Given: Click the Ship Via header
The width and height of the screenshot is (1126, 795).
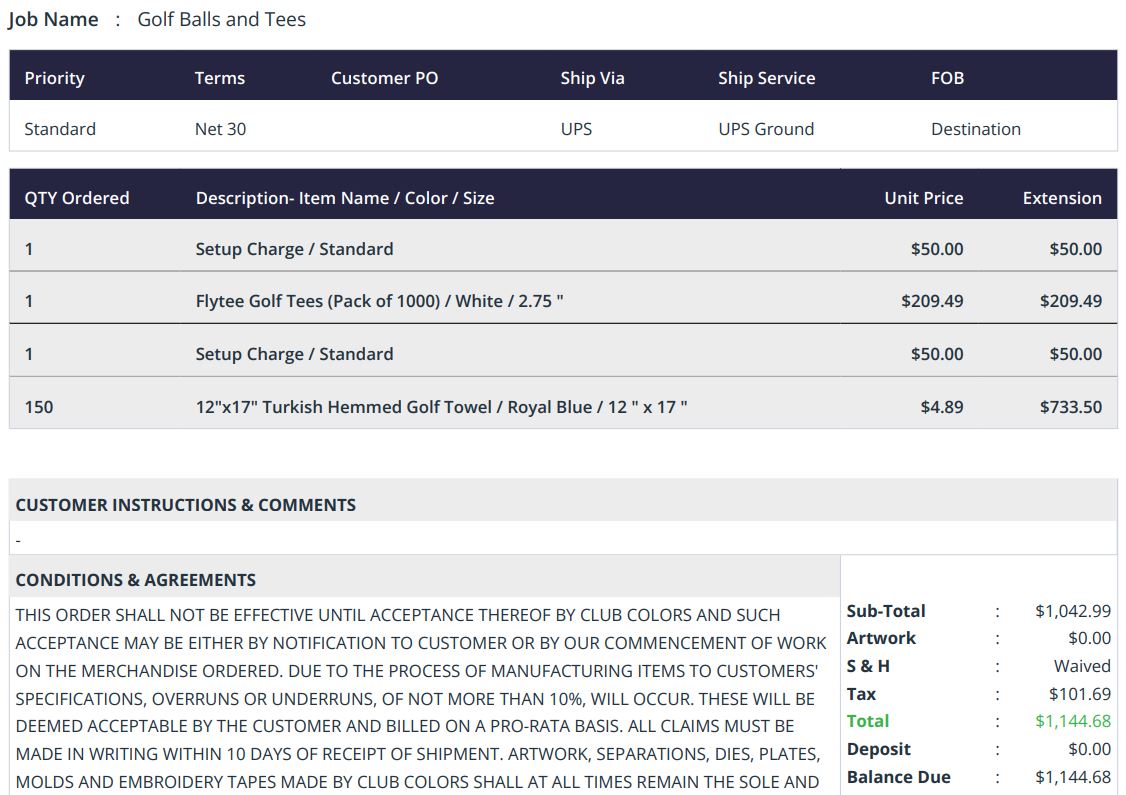Looking at the screenshot, I should pyautogui.click(x=592, y=78).
